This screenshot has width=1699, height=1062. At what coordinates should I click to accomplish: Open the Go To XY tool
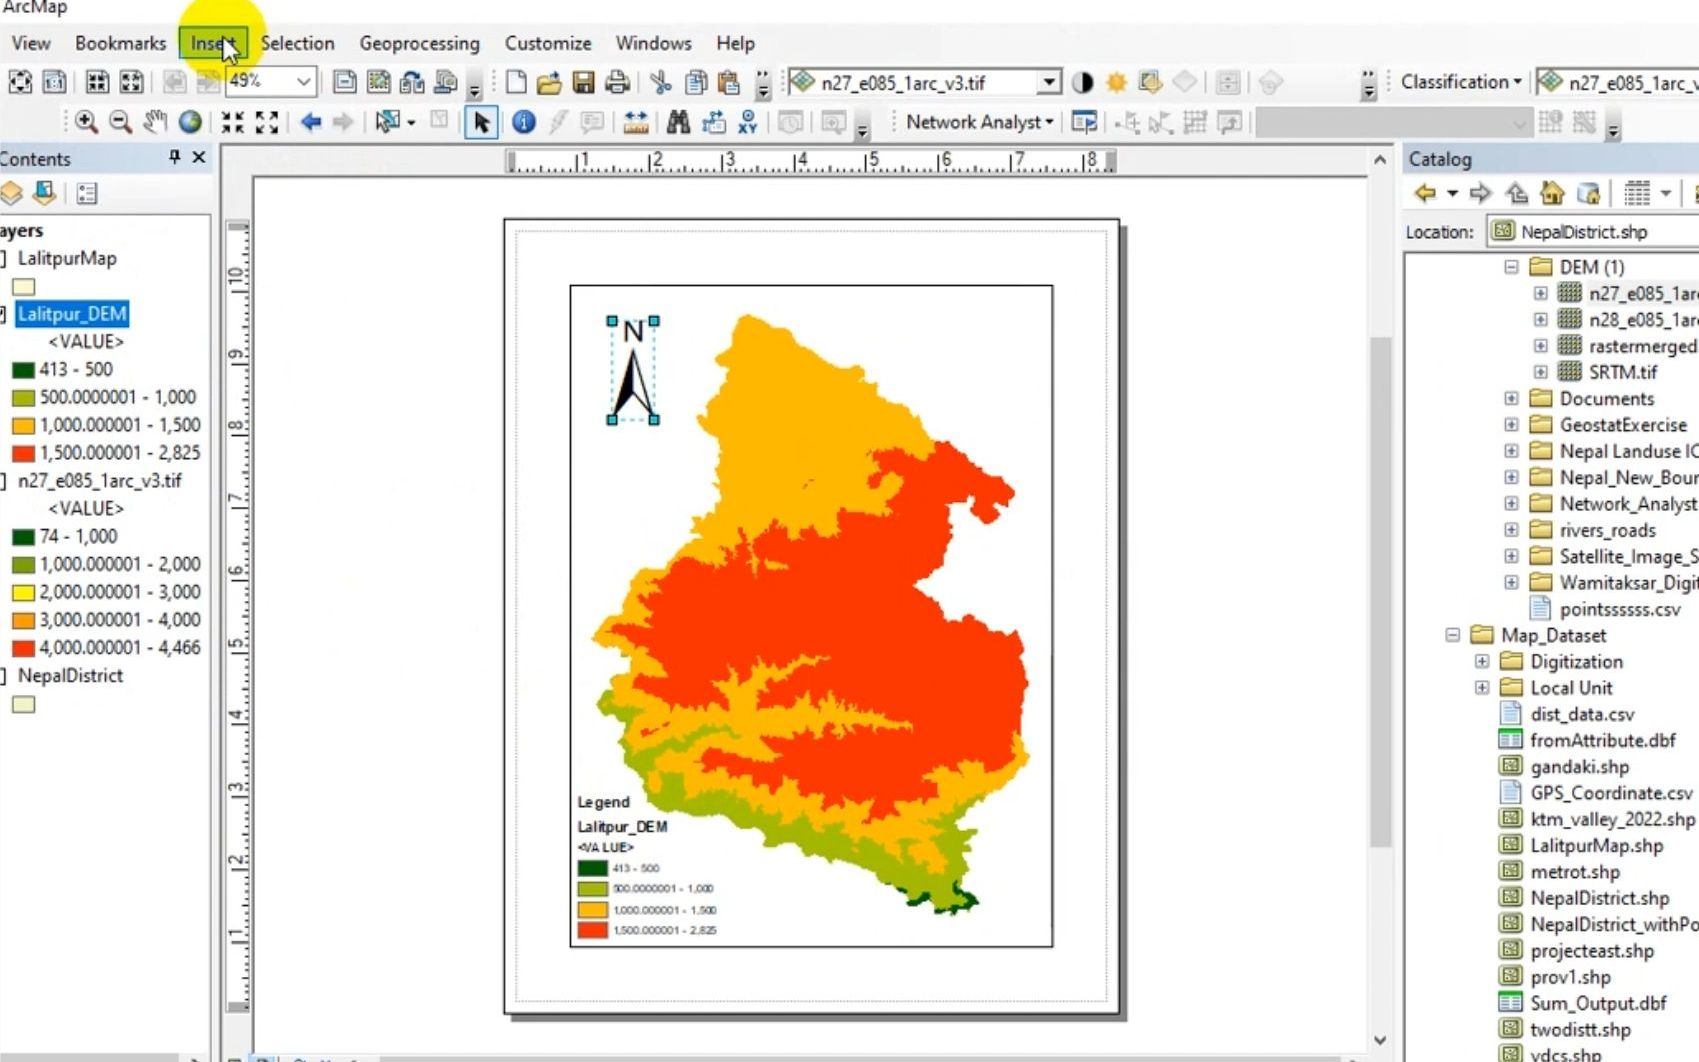coord(746,123)
